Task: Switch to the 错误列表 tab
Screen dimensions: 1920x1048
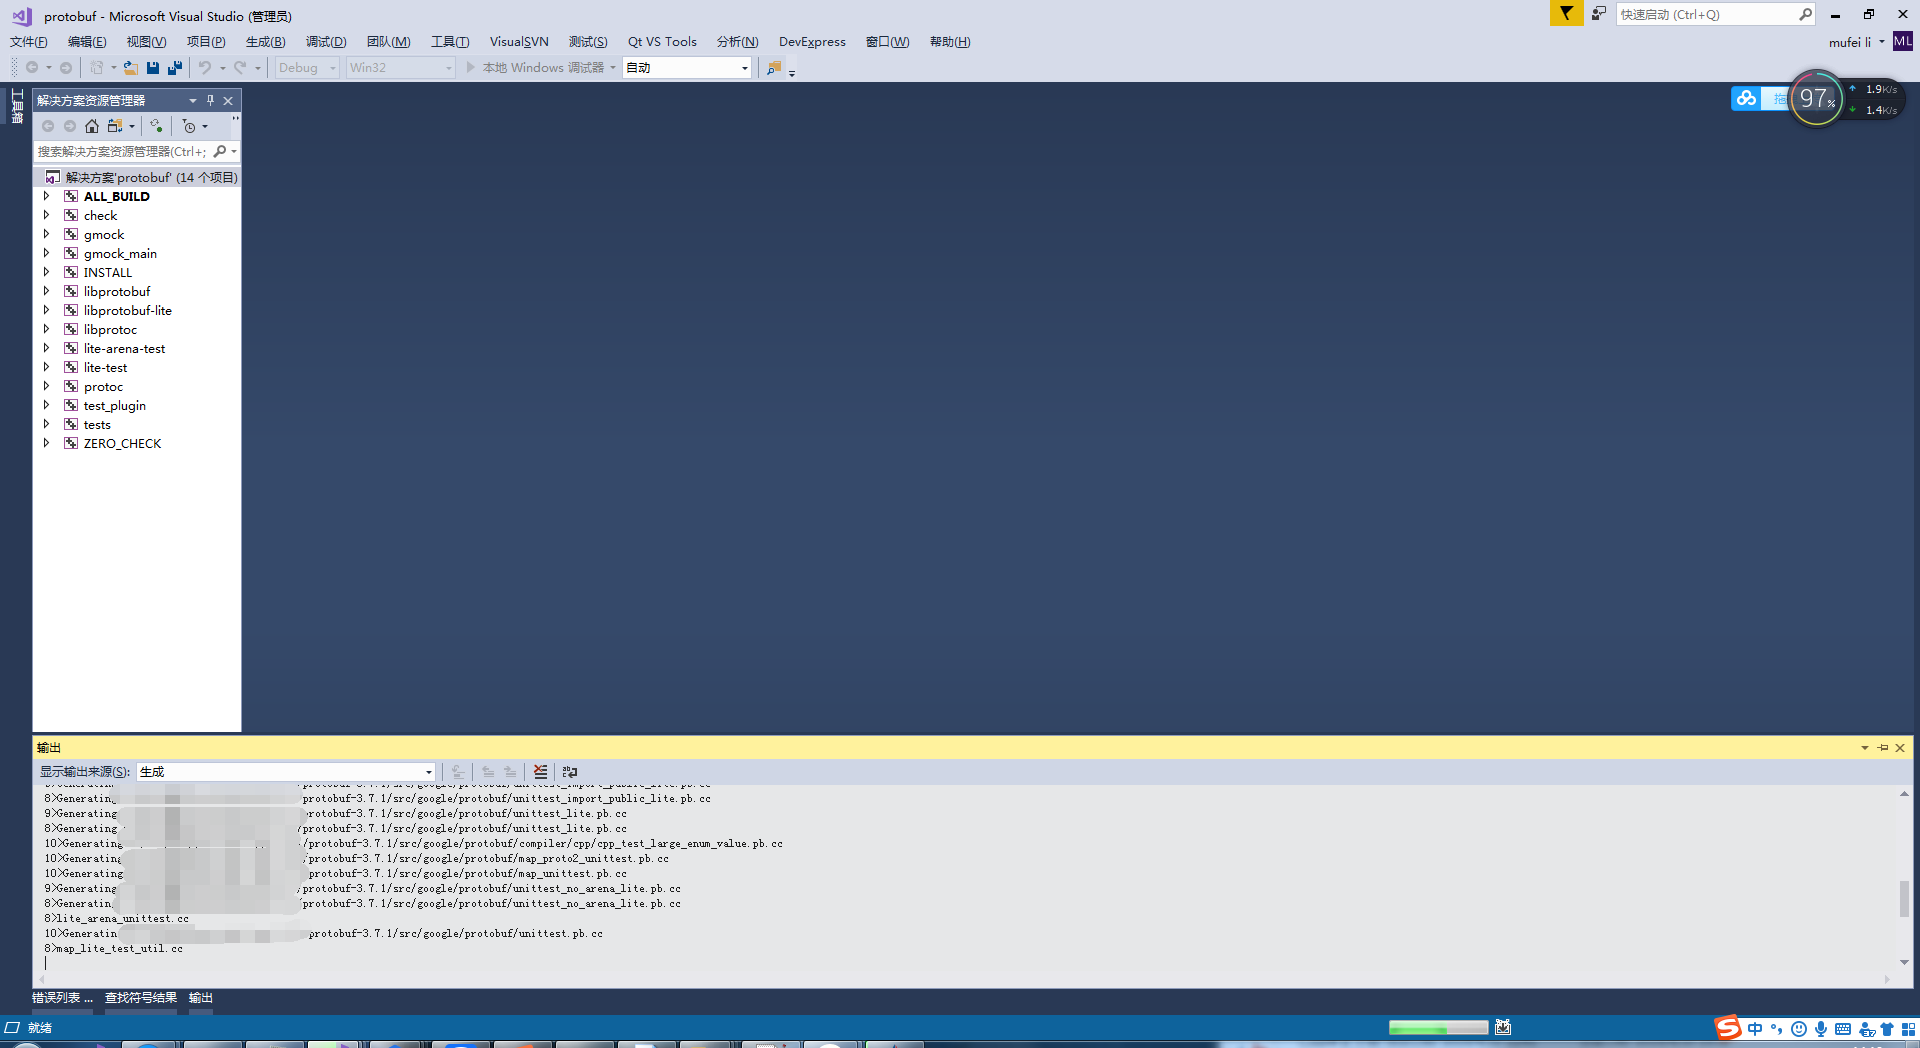Action: pos(62,998)
